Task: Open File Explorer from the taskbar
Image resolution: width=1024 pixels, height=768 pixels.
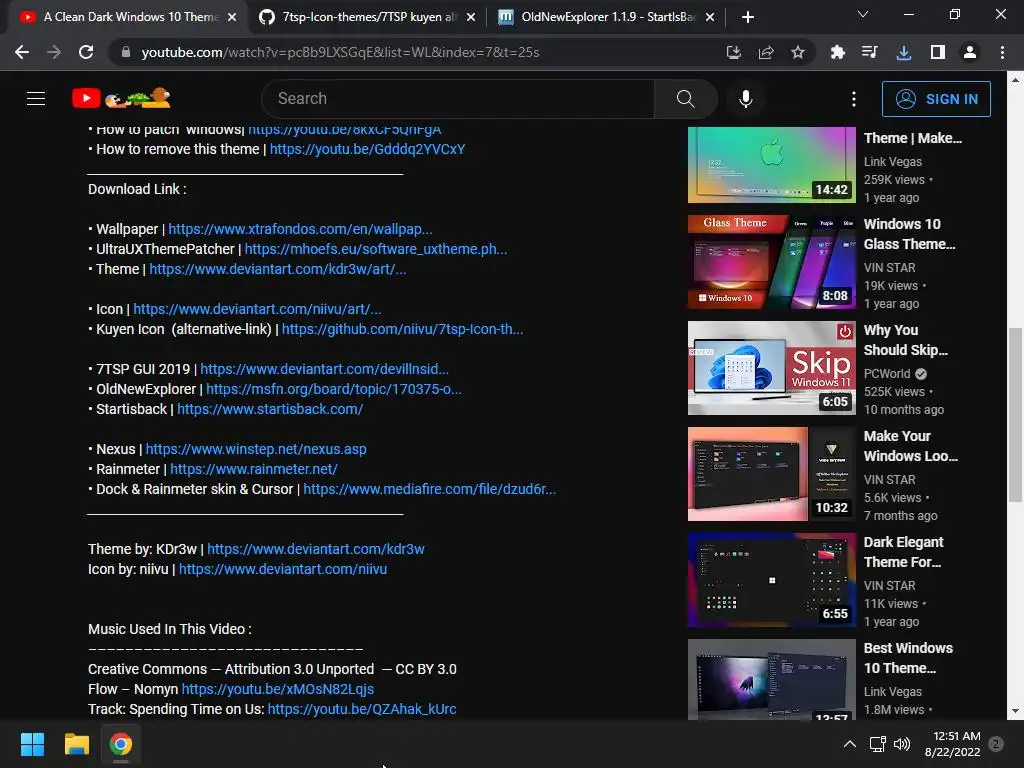Action: tap(76, 744)
